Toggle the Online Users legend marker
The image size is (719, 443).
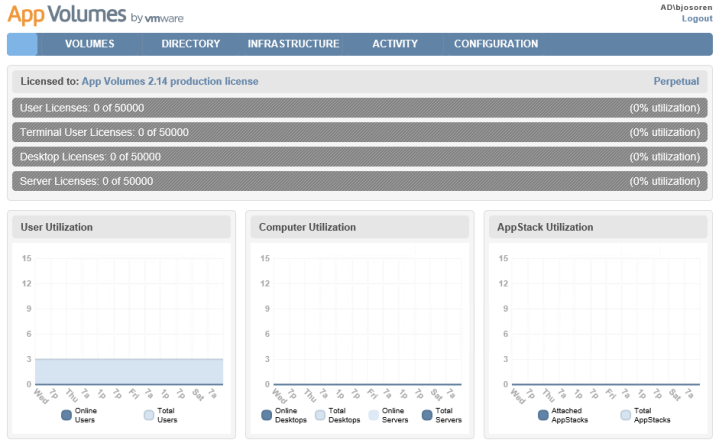coord(67,415)
